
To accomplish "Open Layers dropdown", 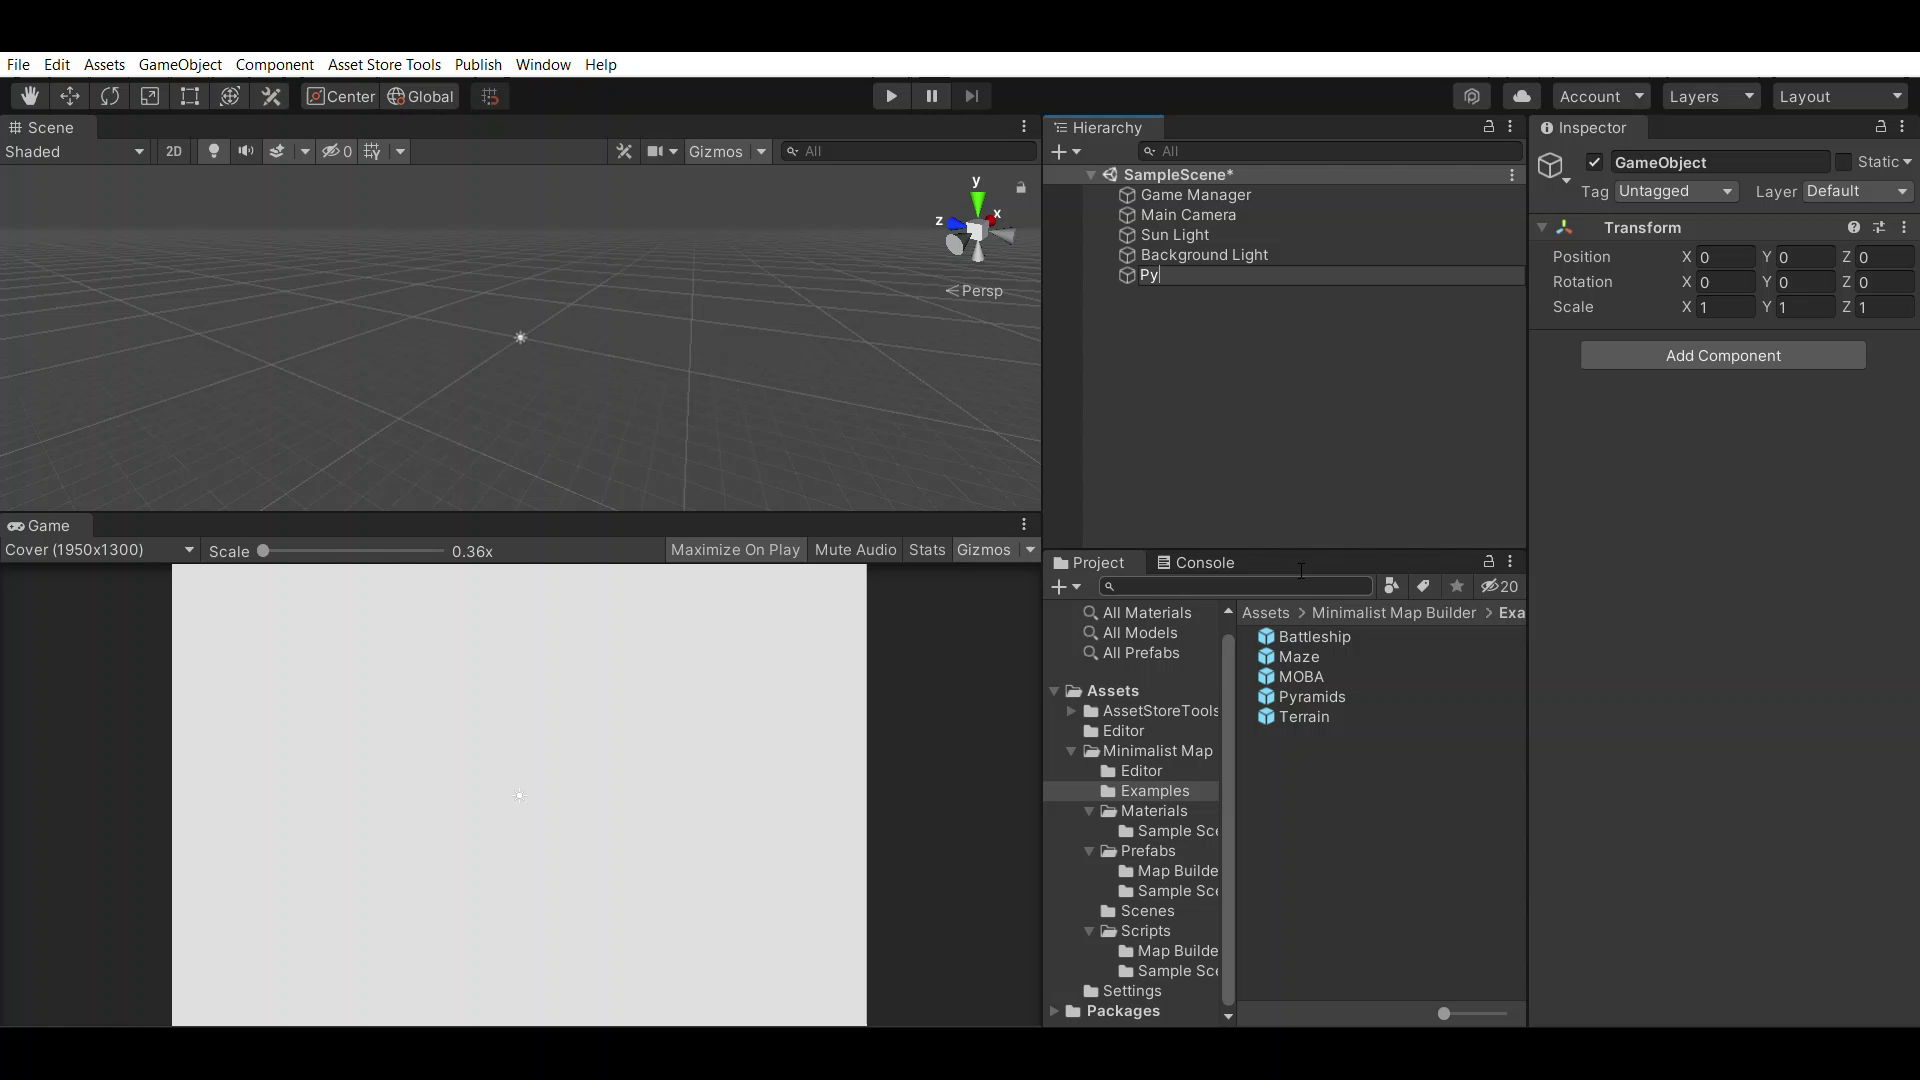I will point(1712,96).
